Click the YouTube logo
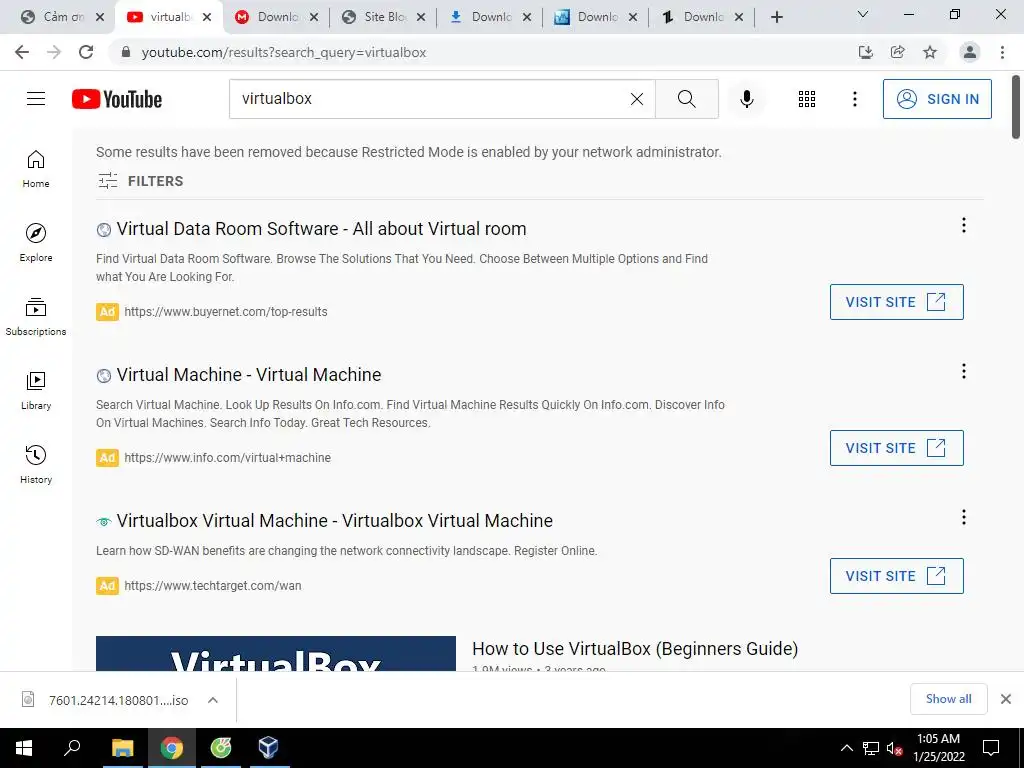The image size is (1024, 768). tap(117, 99)
